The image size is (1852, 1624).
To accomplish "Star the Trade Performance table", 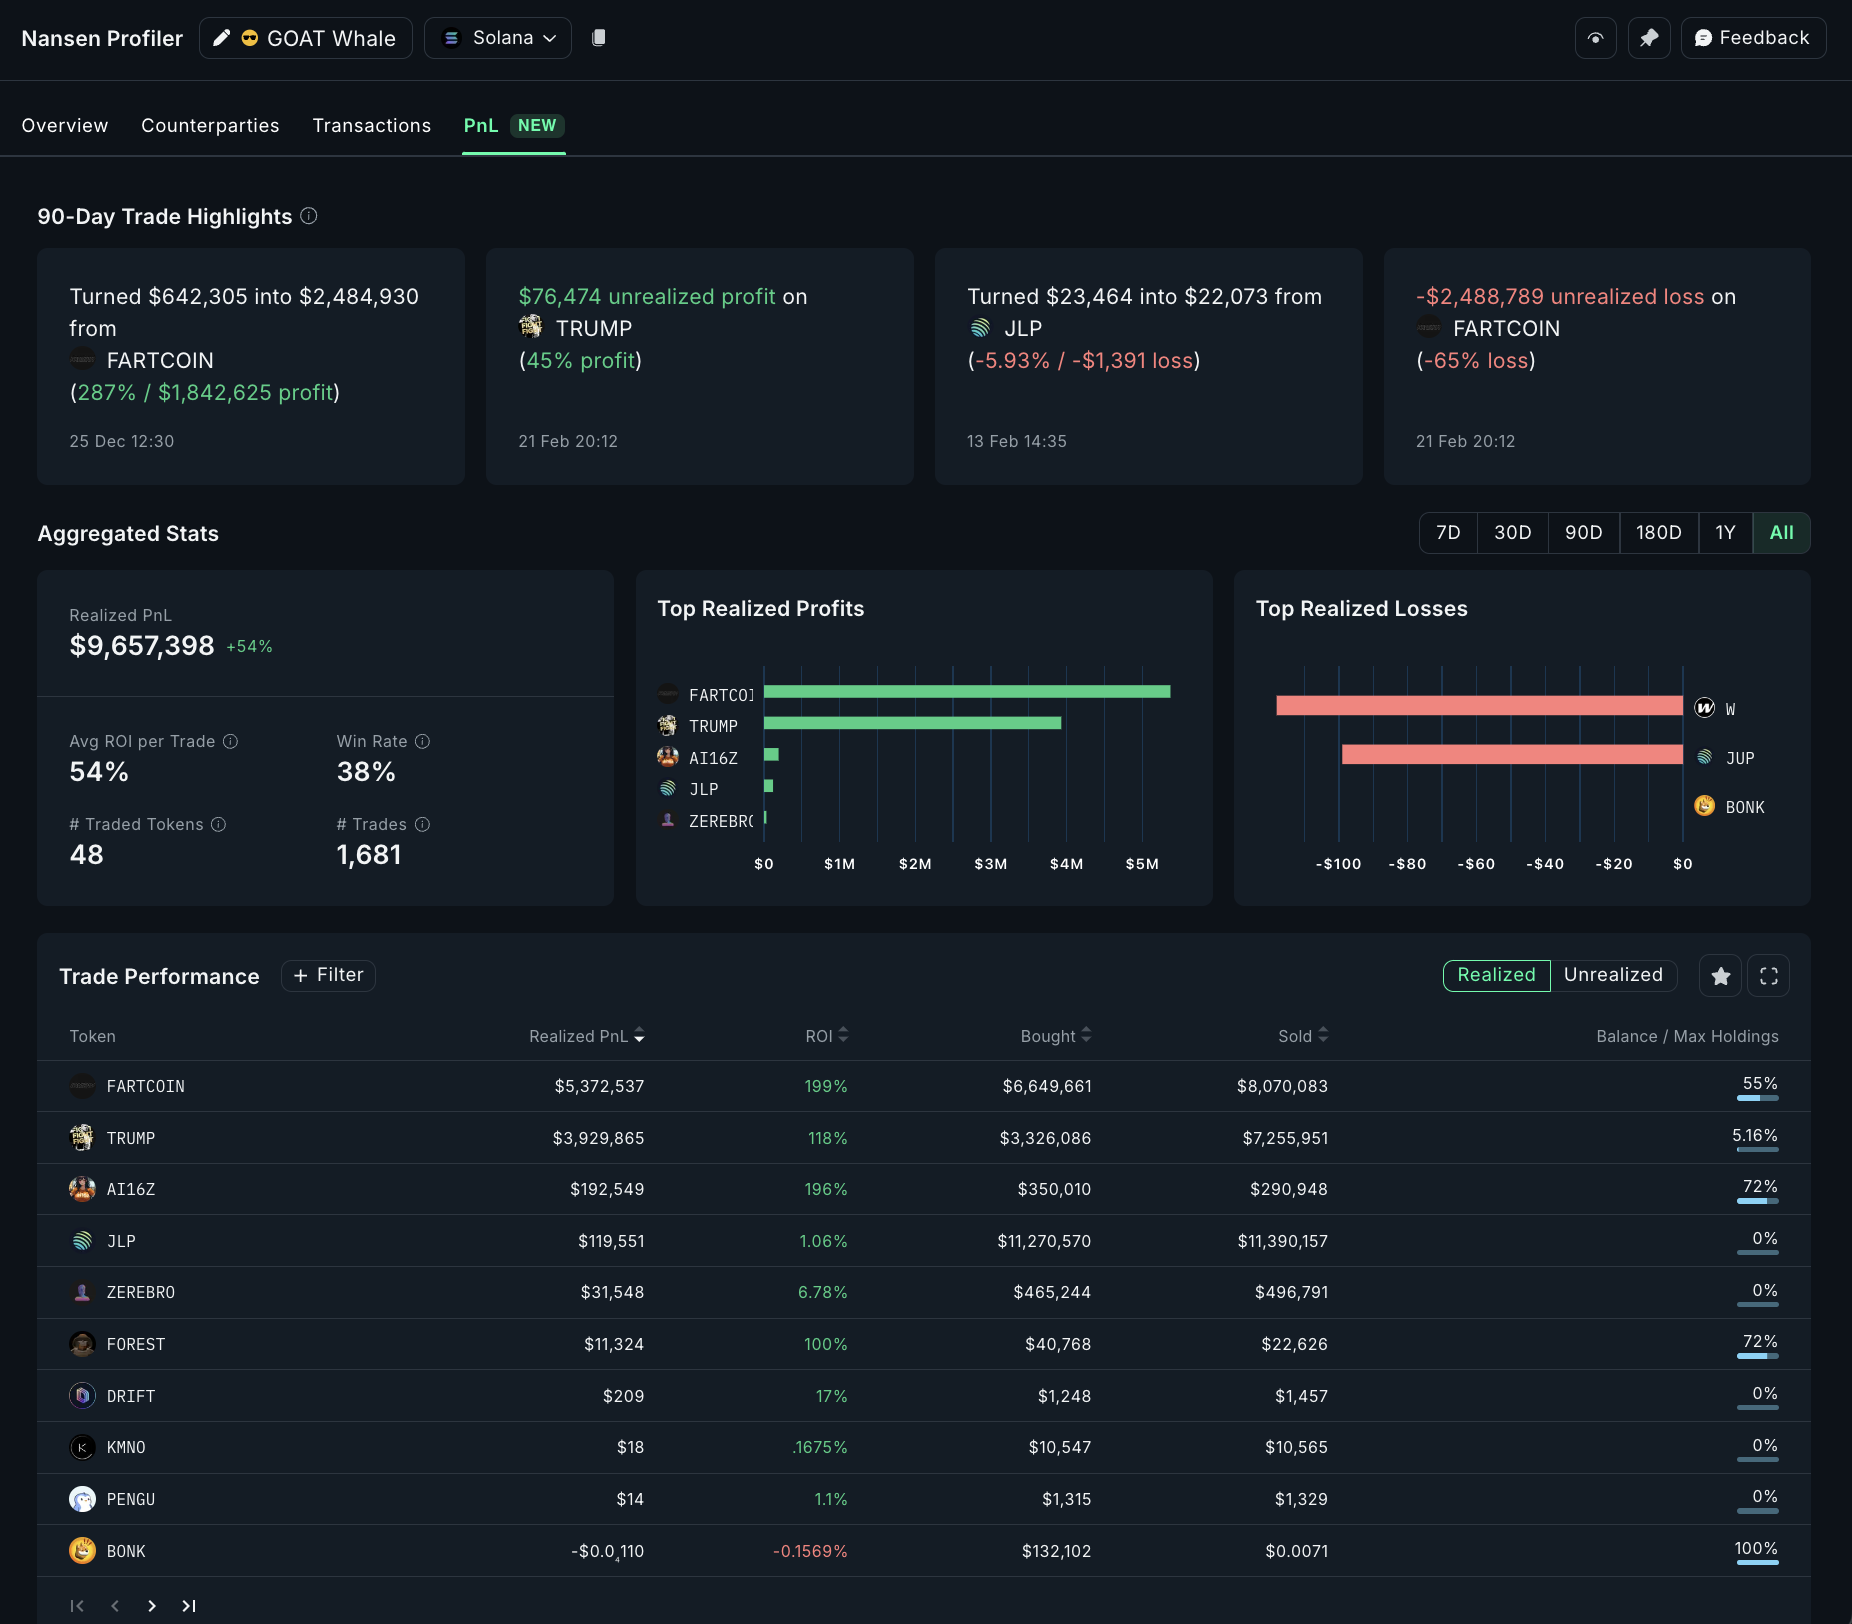I will (1720, 975).
